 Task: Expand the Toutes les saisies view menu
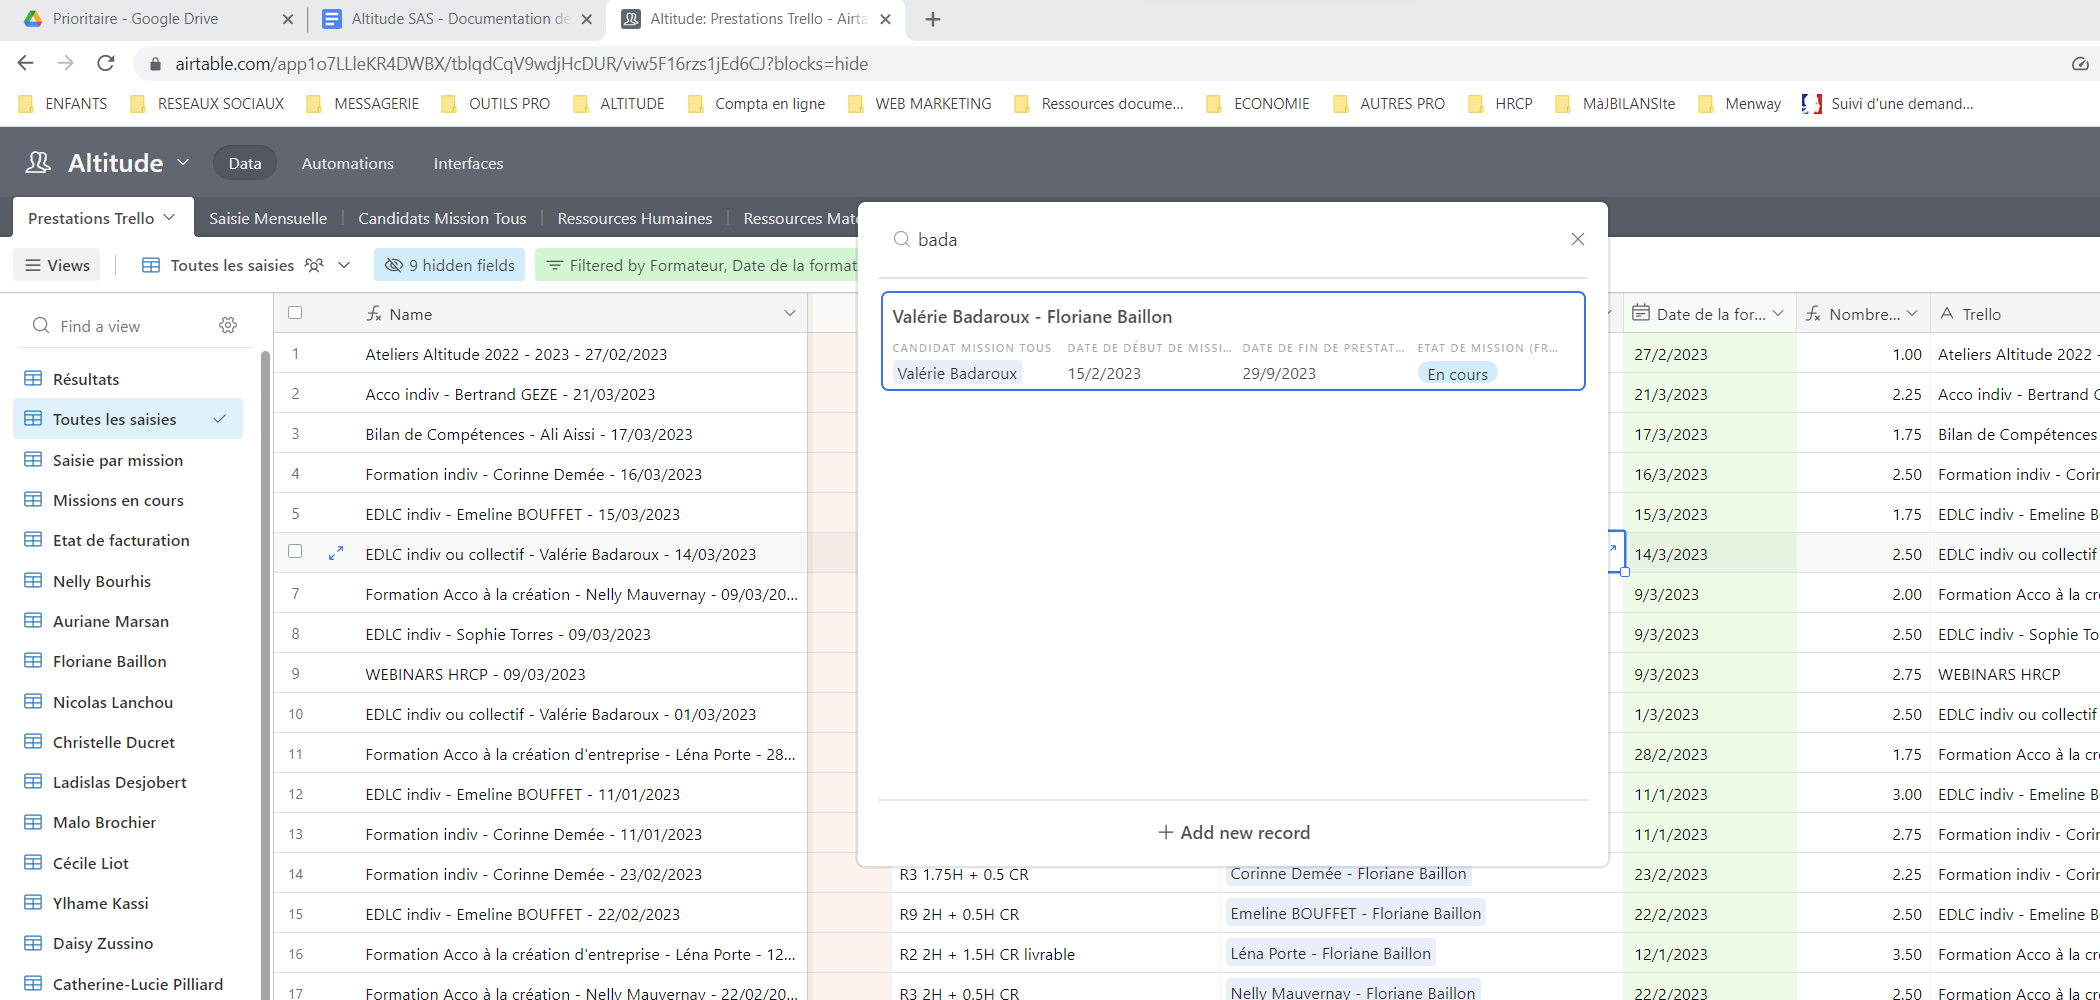pos(344,265)
